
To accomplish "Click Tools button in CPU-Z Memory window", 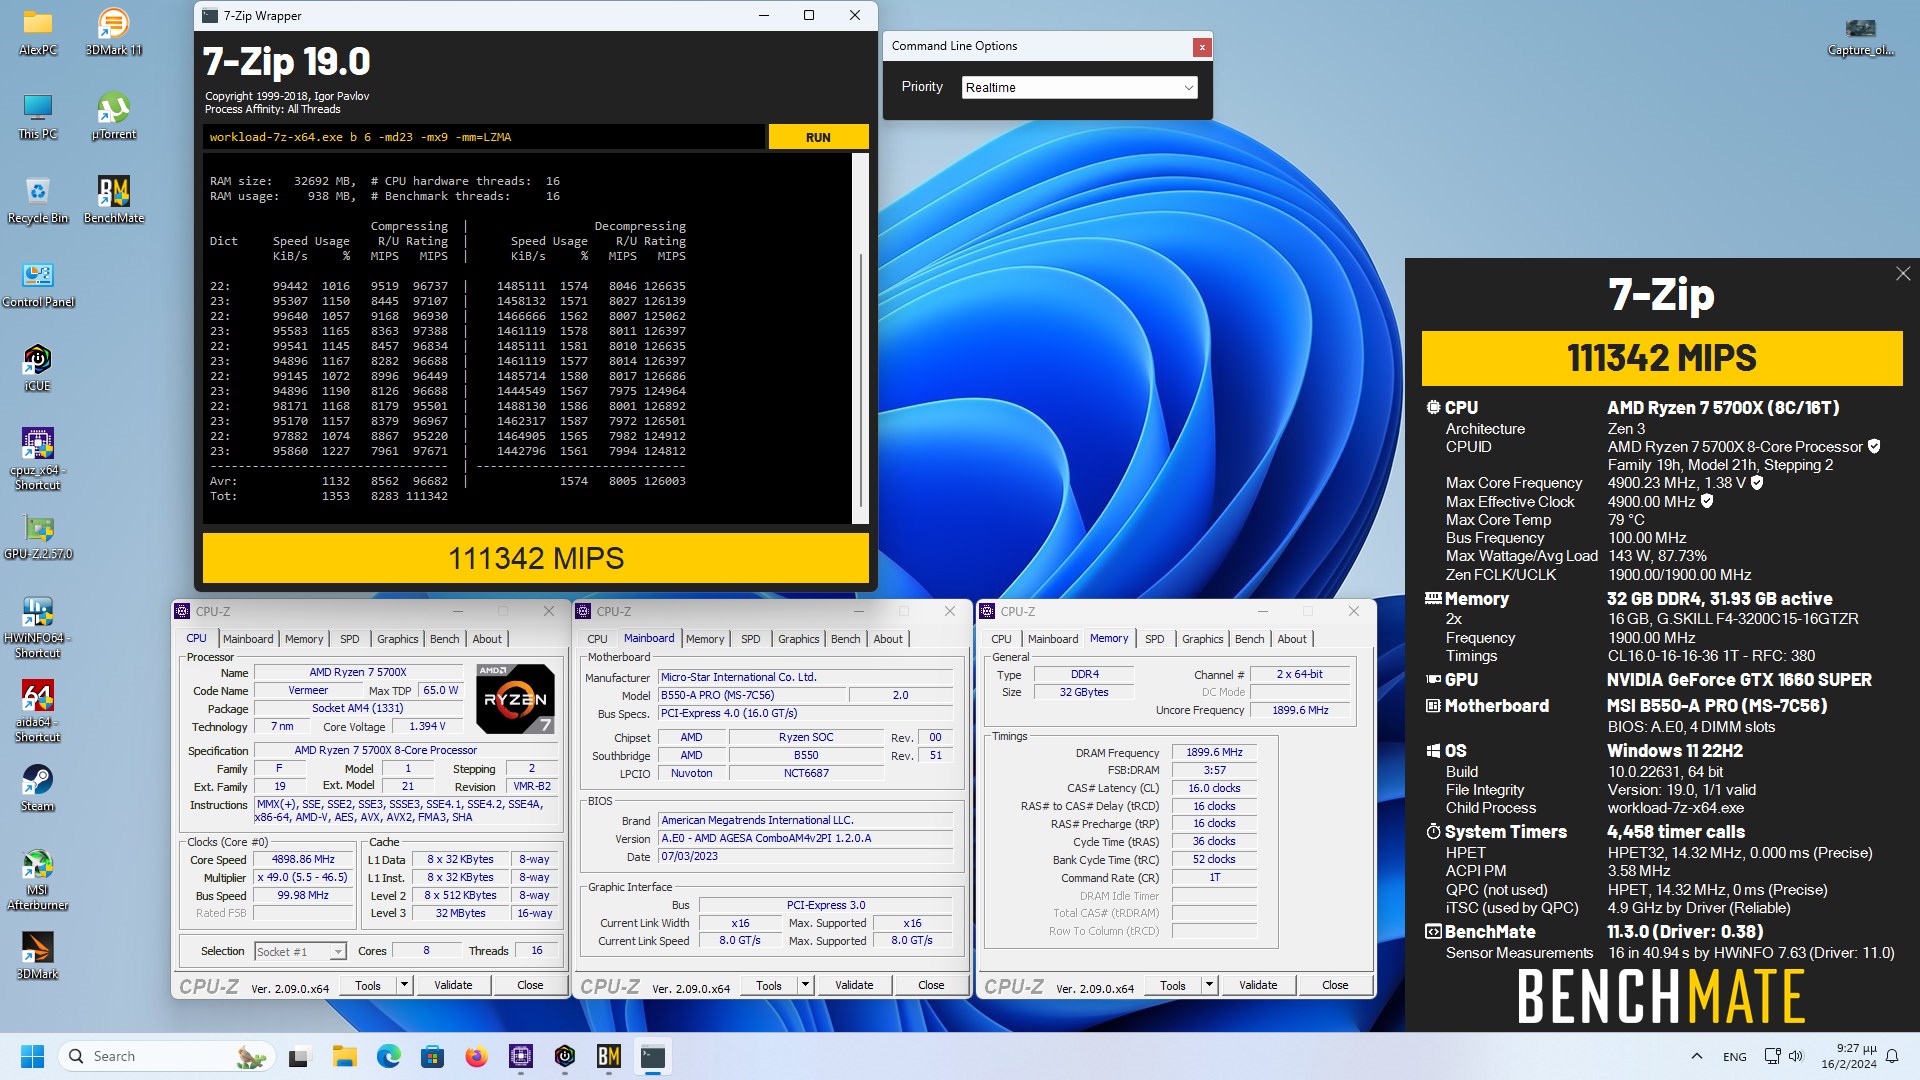I will tap(1173, 985).
